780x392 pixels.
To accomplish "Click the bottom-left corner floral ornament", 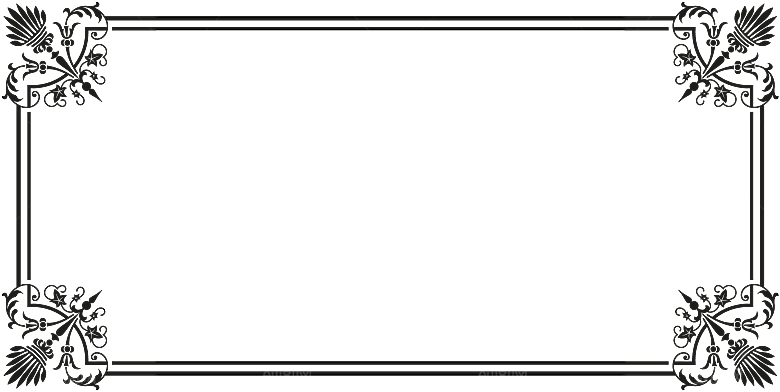I will pyautogui.click(x=55, y=337).
